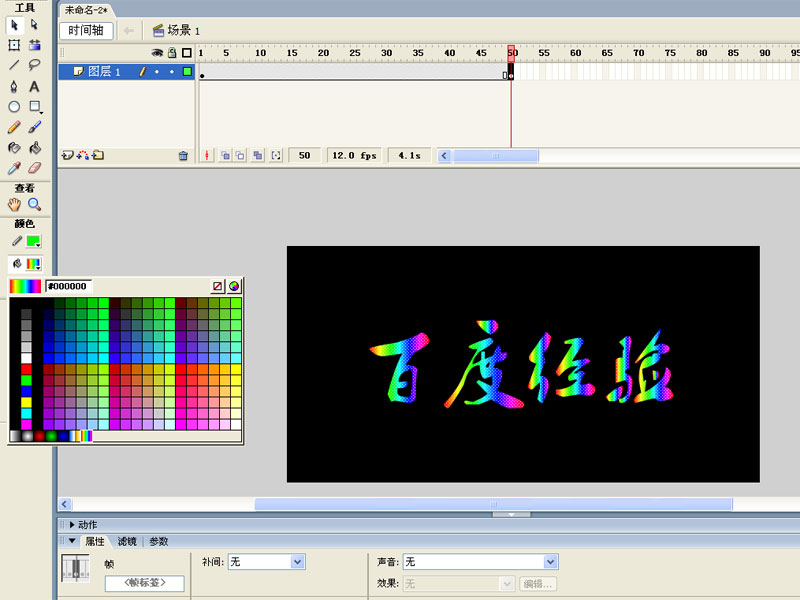Toggle show/hide all layers eye icon

tap(157, 53)
